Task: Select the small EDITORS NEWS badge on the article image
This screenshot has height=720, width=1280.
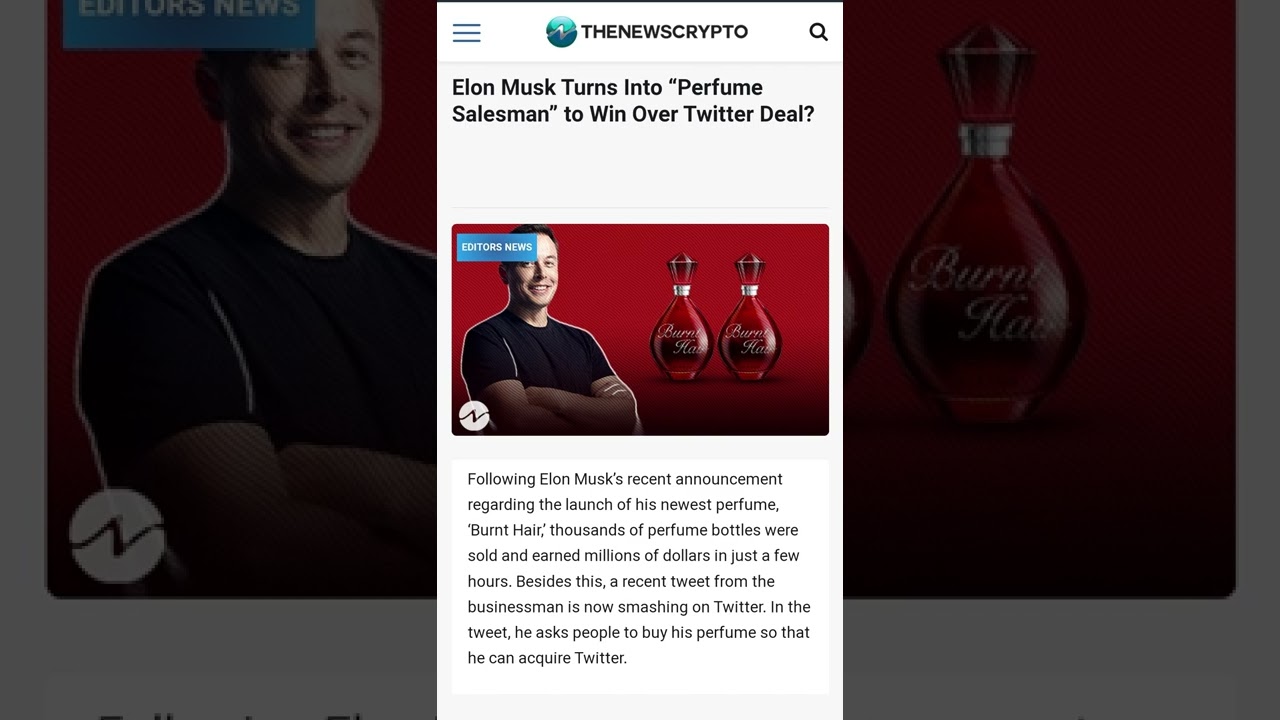Action: (x=497, y=247)
